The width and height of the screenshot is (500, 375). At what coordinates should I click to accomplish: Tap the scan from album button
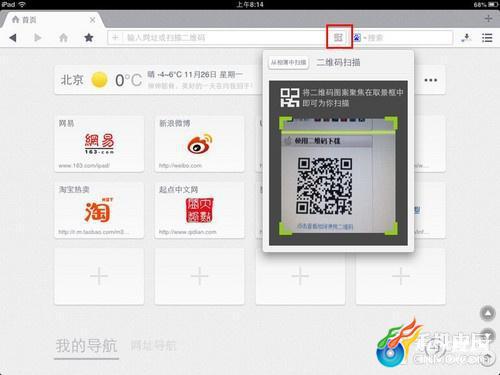point(289,62)
